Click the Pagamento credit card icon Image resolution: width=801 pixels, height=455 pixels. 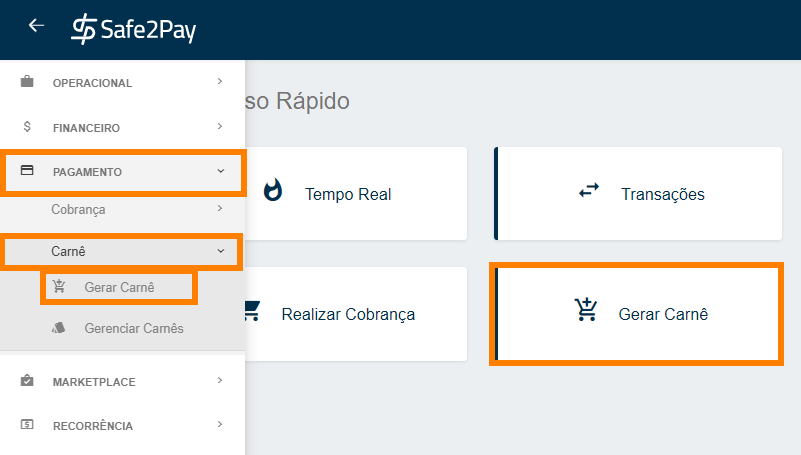[x=27, y=171]
